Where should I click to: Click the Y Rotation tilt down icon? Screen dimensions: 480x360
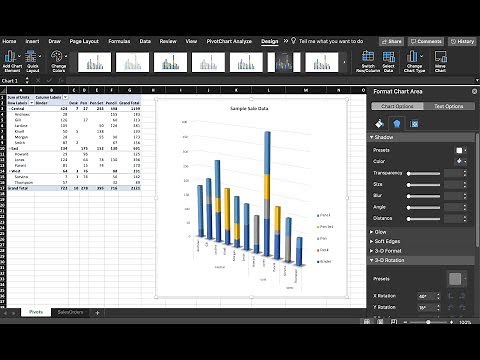[x=462, y=307]
